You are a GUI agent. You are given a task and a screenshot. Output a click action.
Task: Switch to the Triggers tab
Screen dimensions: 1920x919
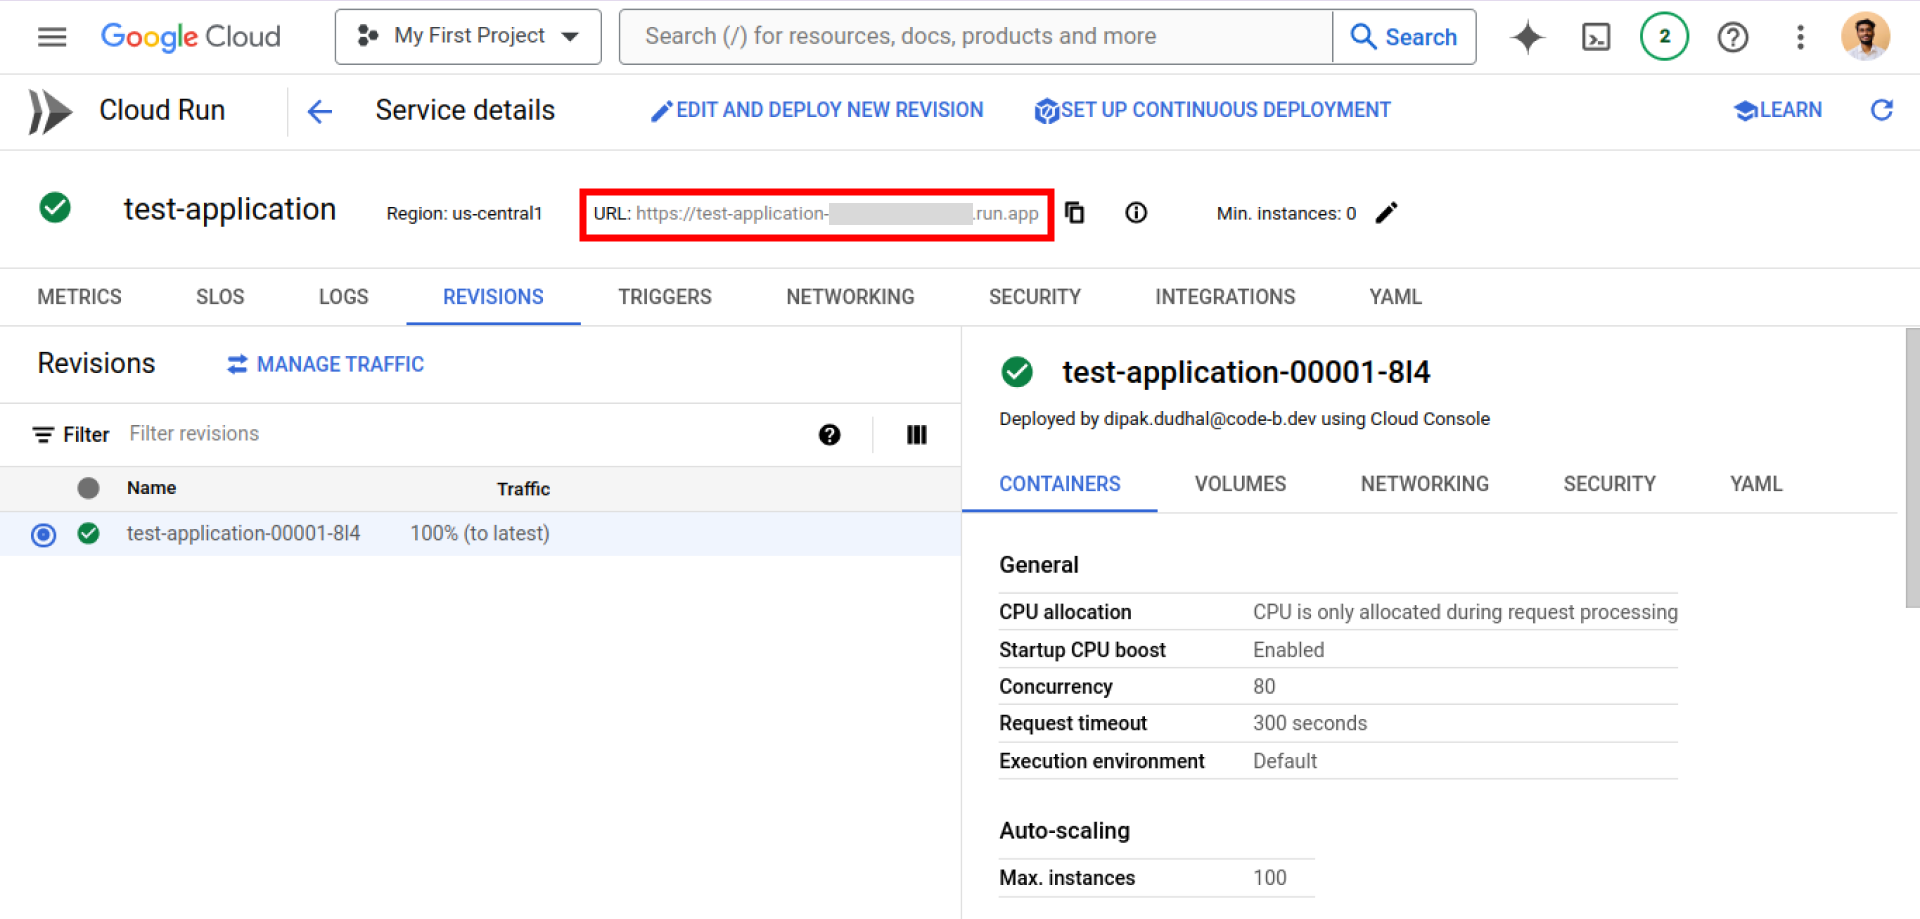point(665,297)
